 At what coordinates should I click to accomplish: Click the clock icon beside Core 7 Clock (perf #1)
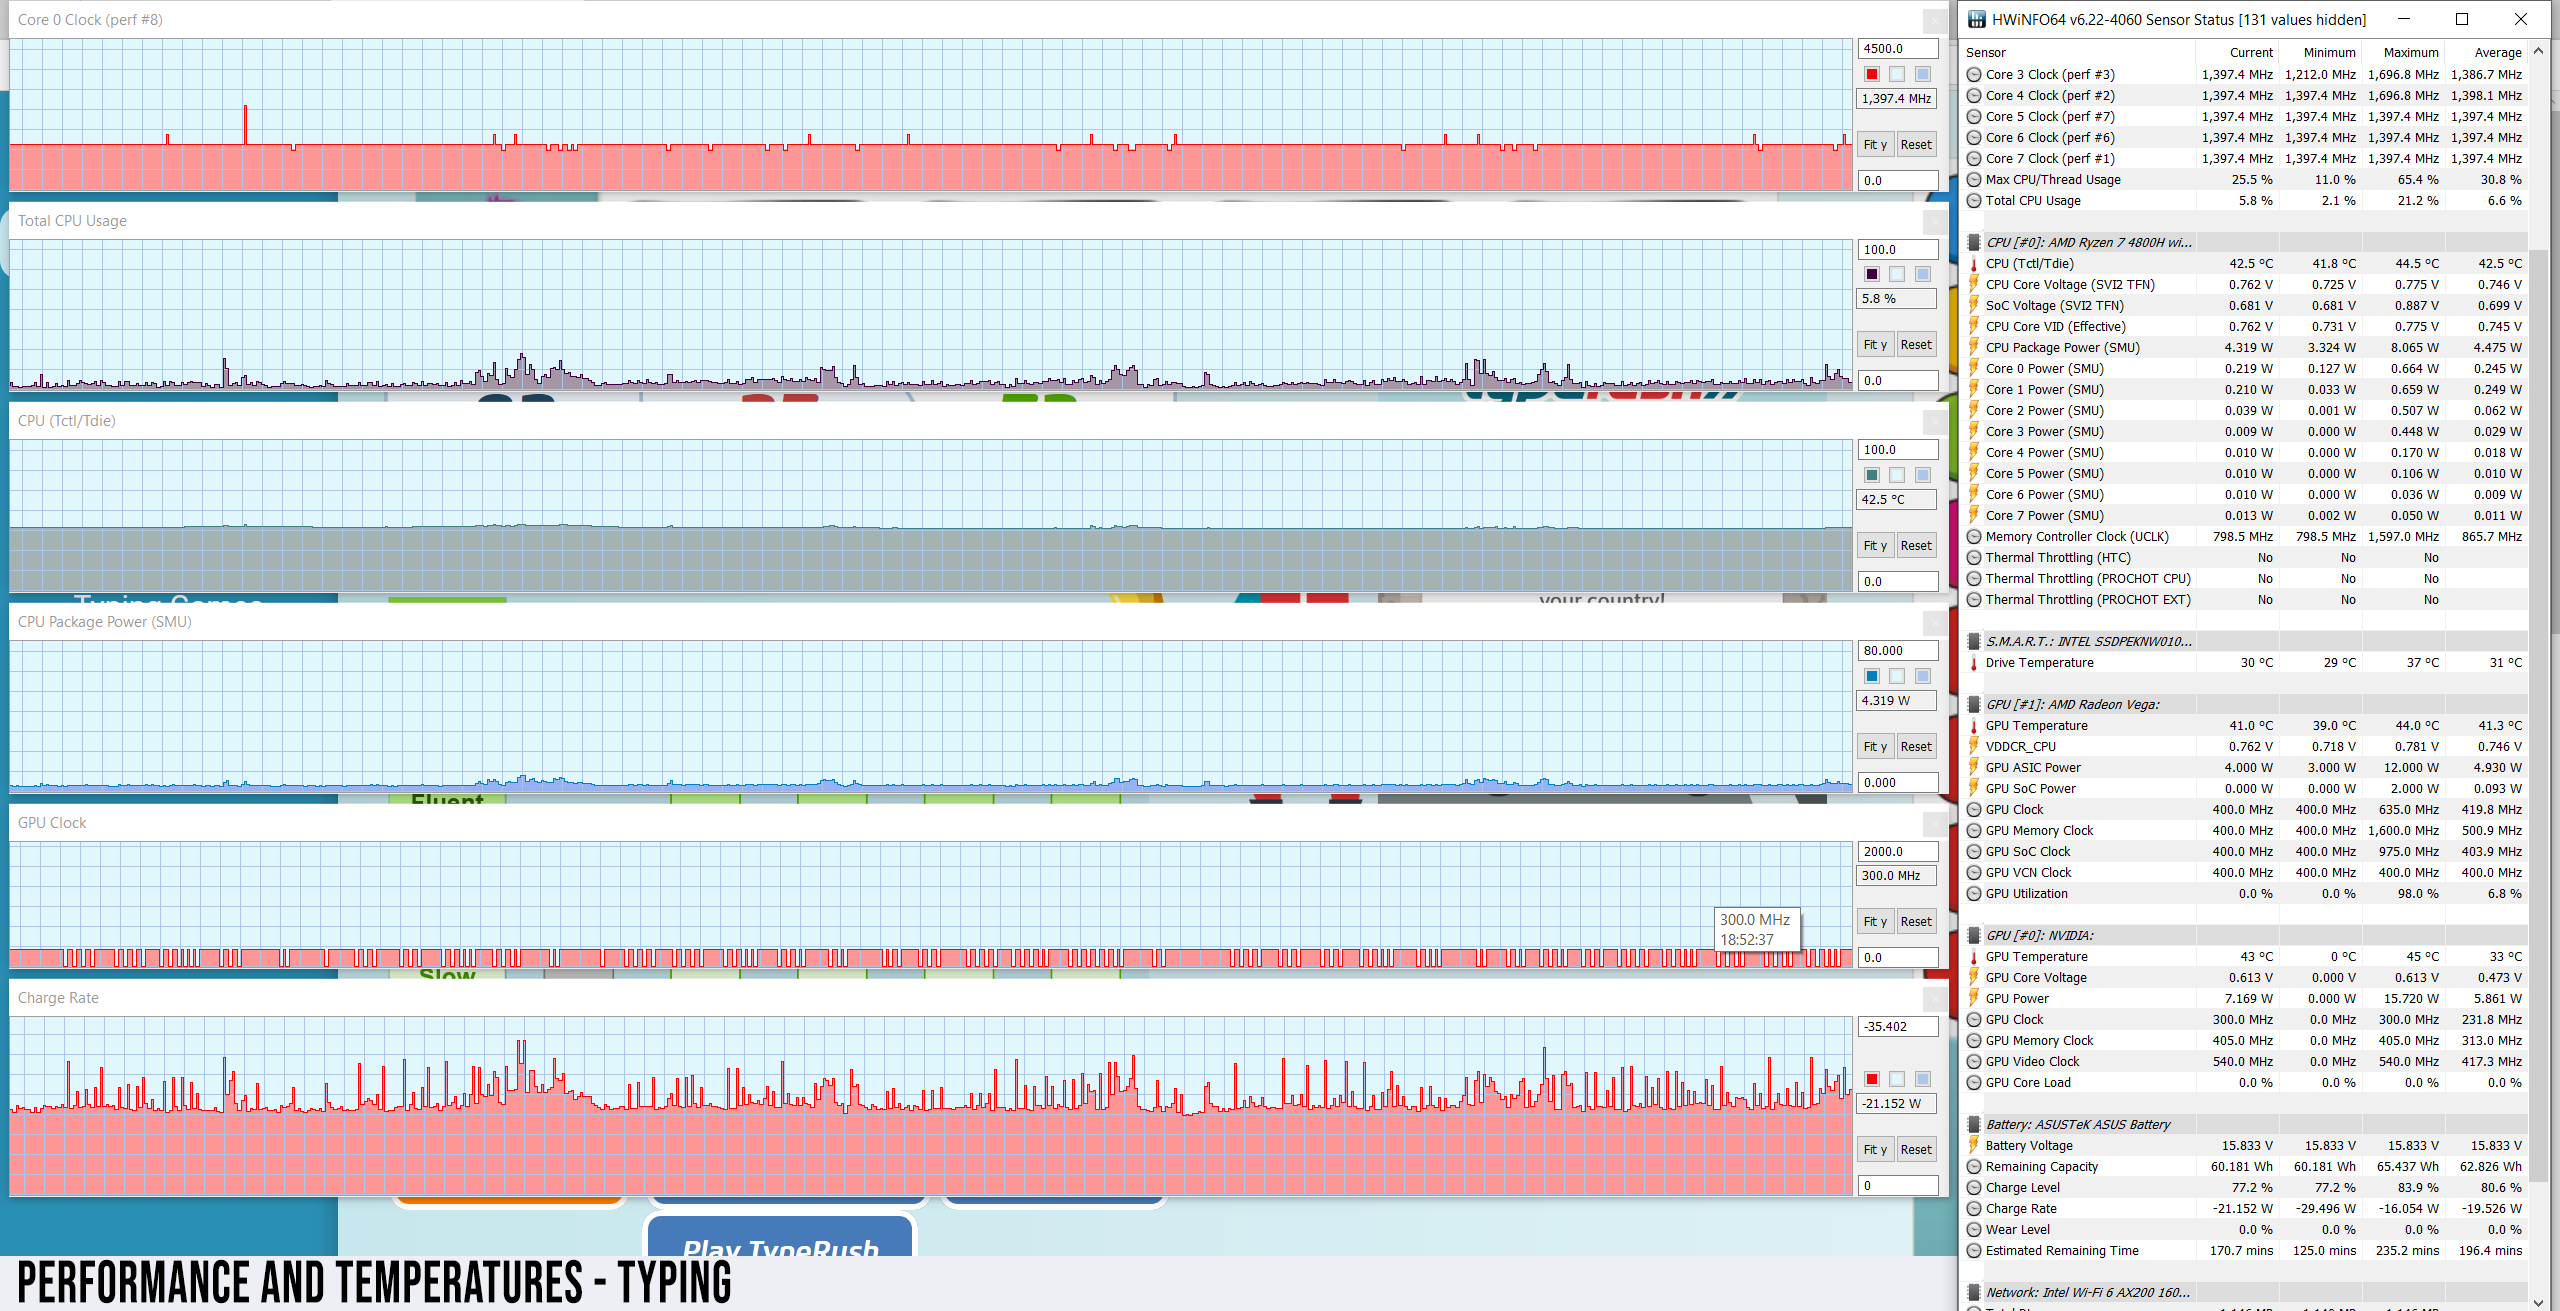(1974, 158)
